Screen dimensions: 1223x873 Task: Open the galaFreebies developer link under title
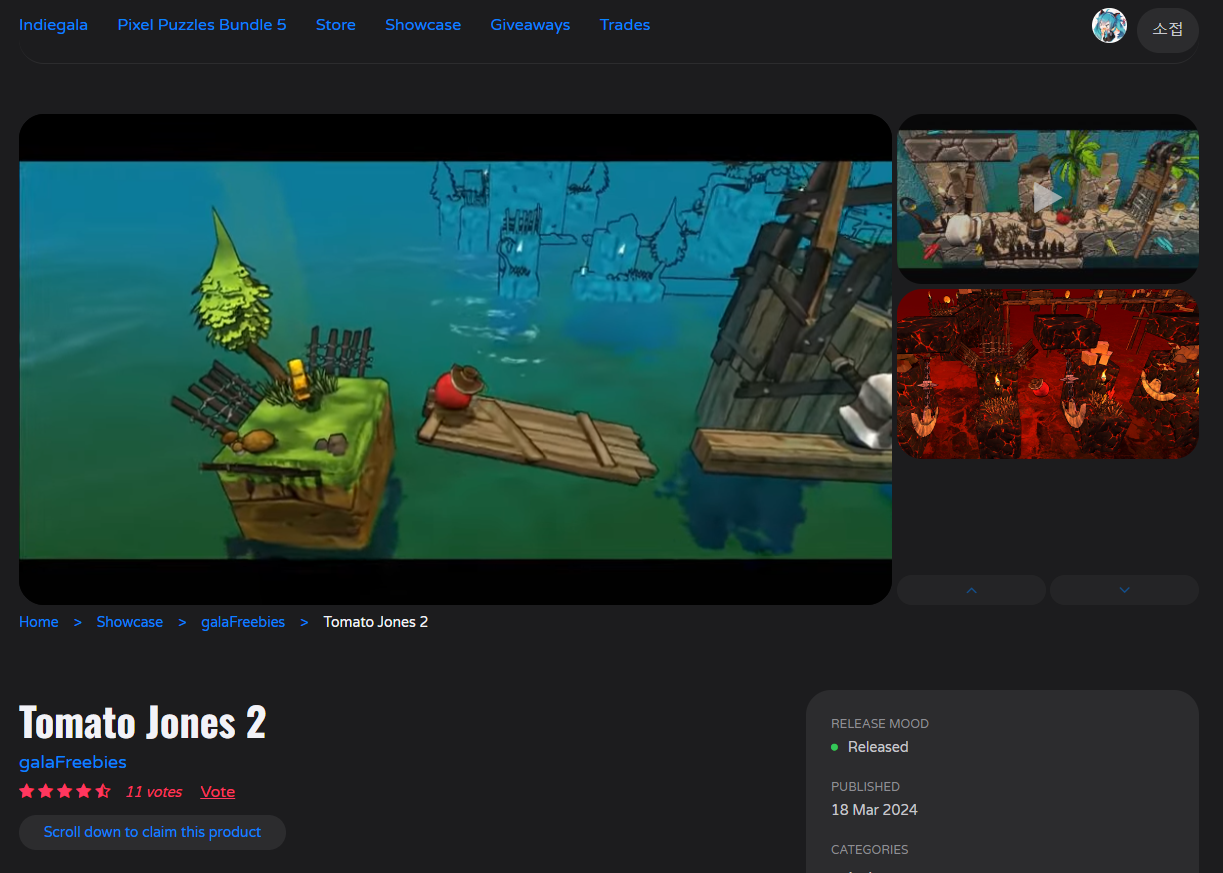click(73, 762)
